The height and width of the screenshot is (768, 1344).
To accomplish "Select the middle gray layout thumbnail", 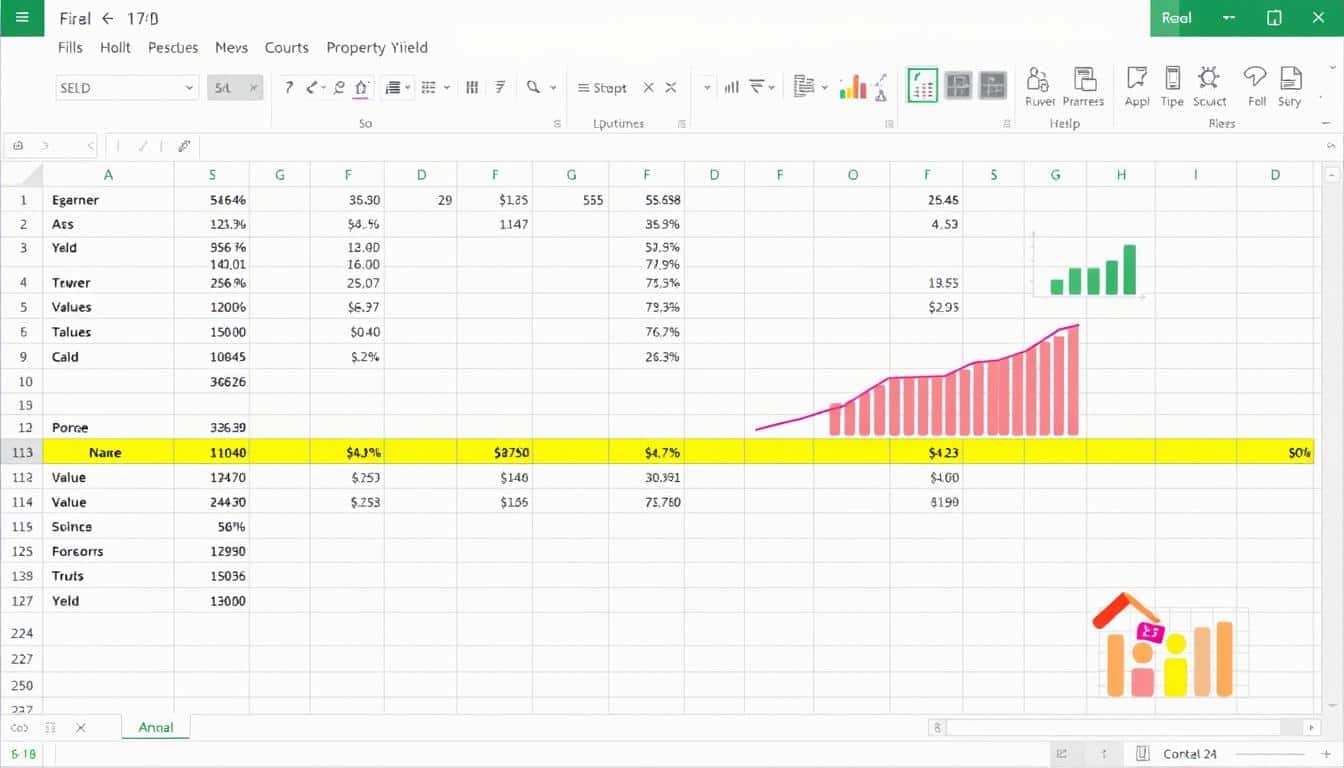I will [958, 86].
